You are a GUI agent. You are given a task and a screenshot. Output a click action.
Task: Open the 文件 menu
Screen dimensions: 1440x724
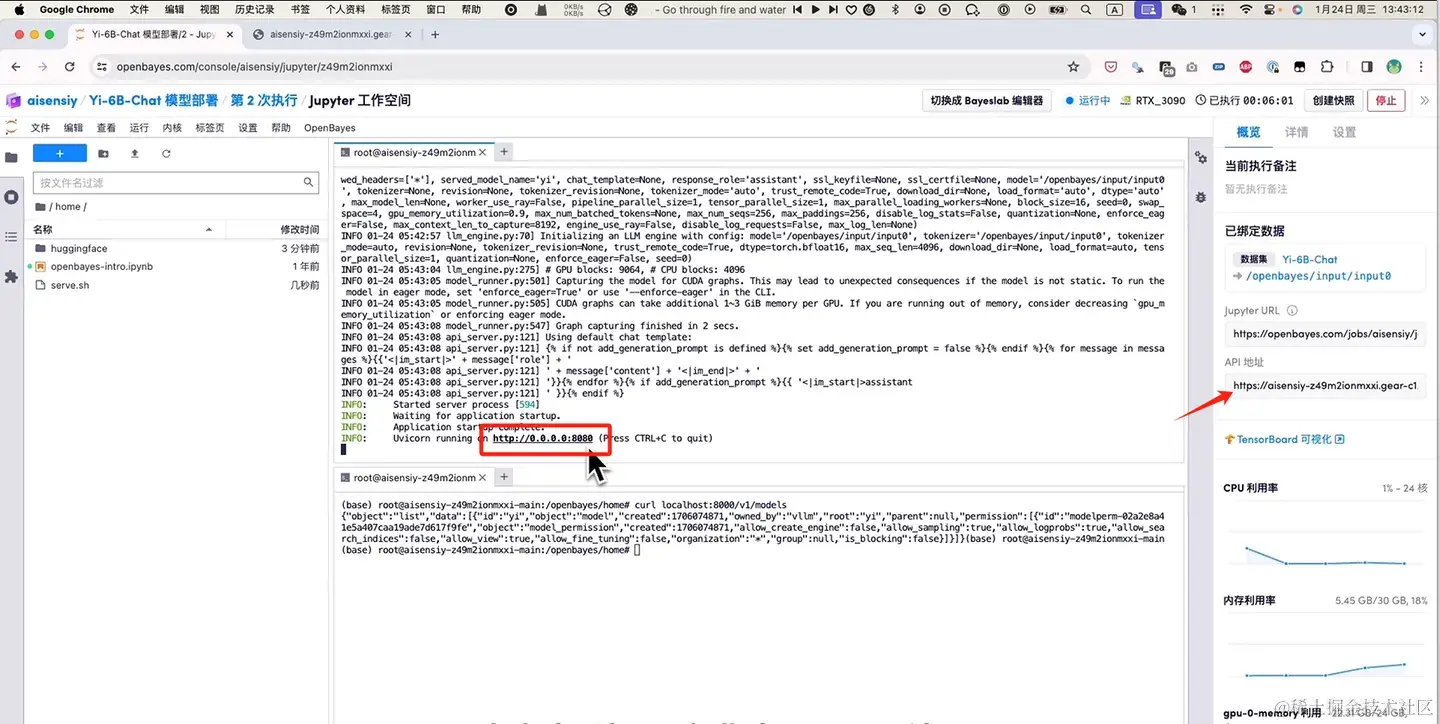click(40, 128)
